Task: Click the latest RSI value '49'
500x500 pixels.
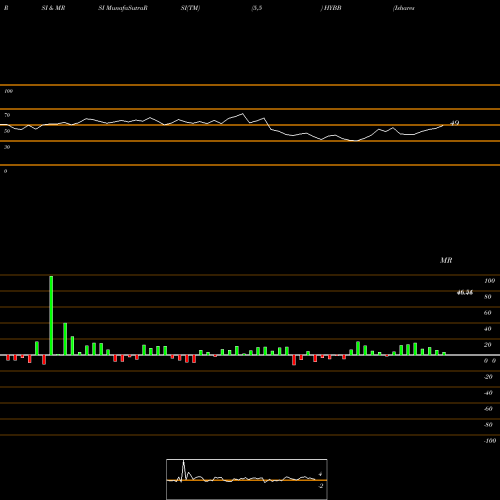Action: (x=455, y=123)
